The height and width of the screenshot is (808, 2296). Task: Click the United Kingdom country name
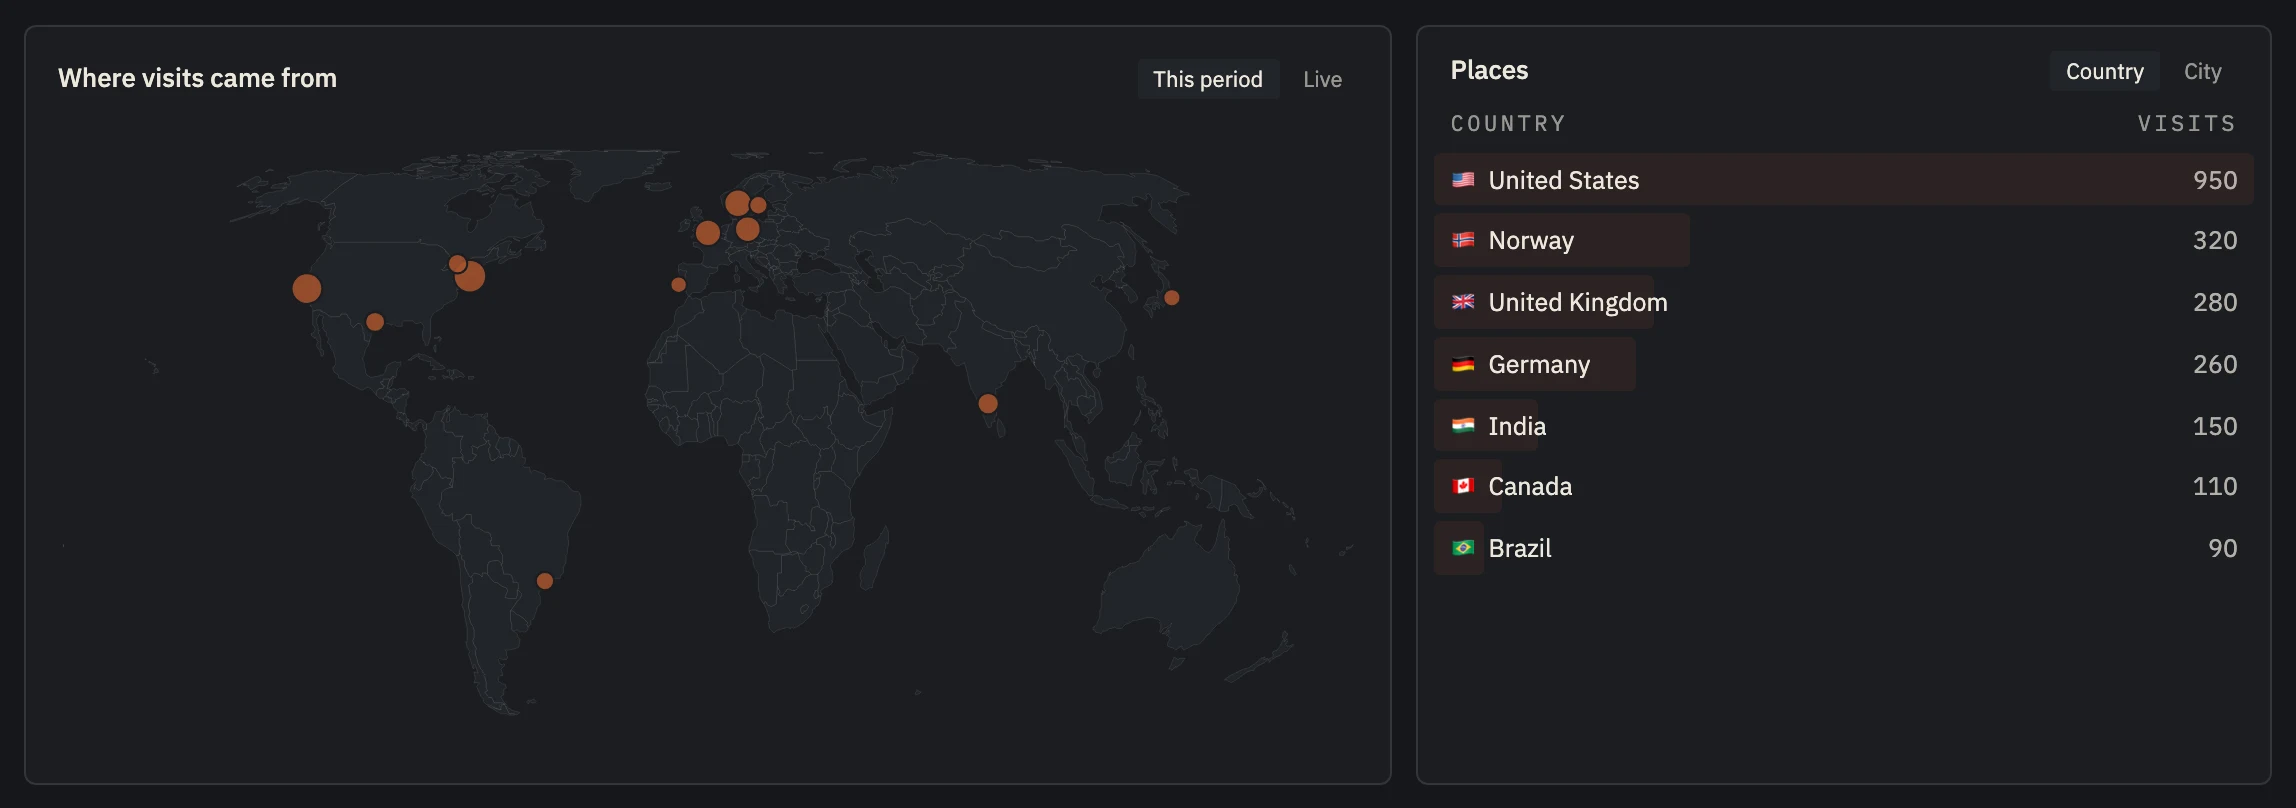click(1578, 302)
